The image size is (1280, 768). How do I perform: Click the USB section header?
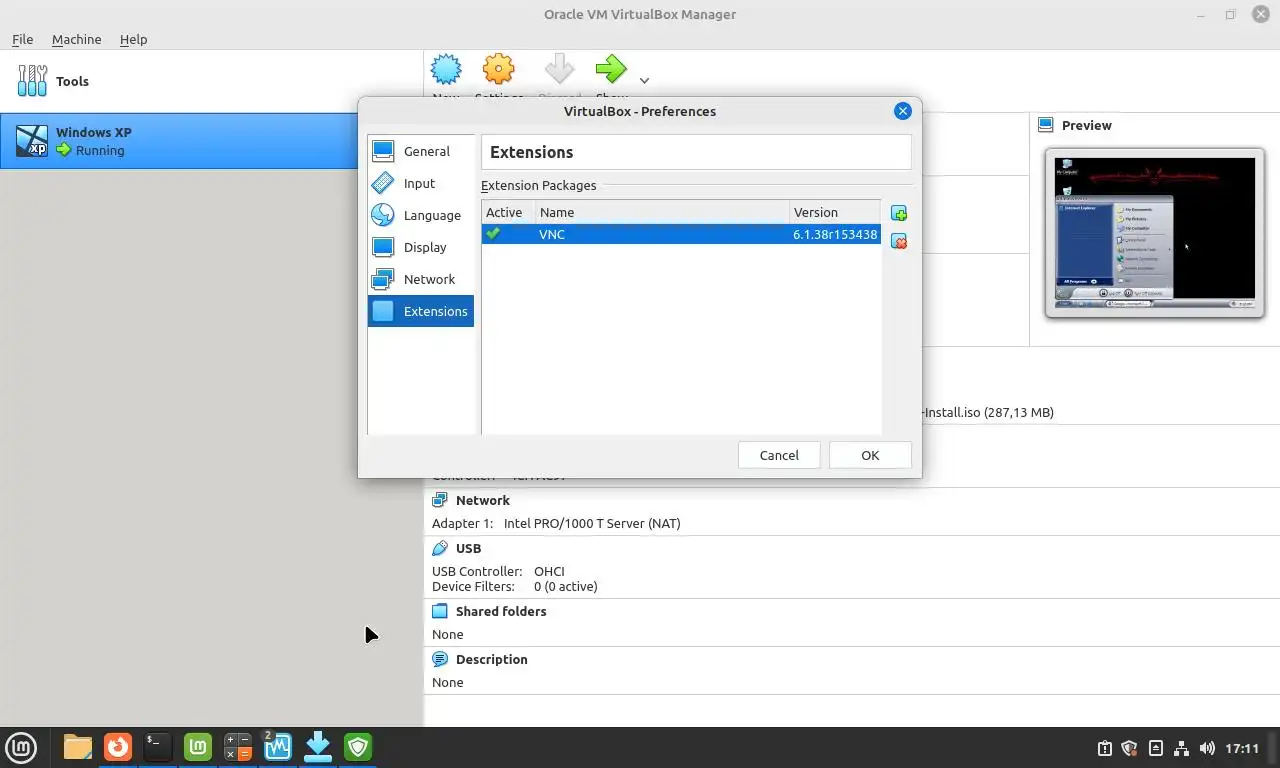[x=468, y=548]
